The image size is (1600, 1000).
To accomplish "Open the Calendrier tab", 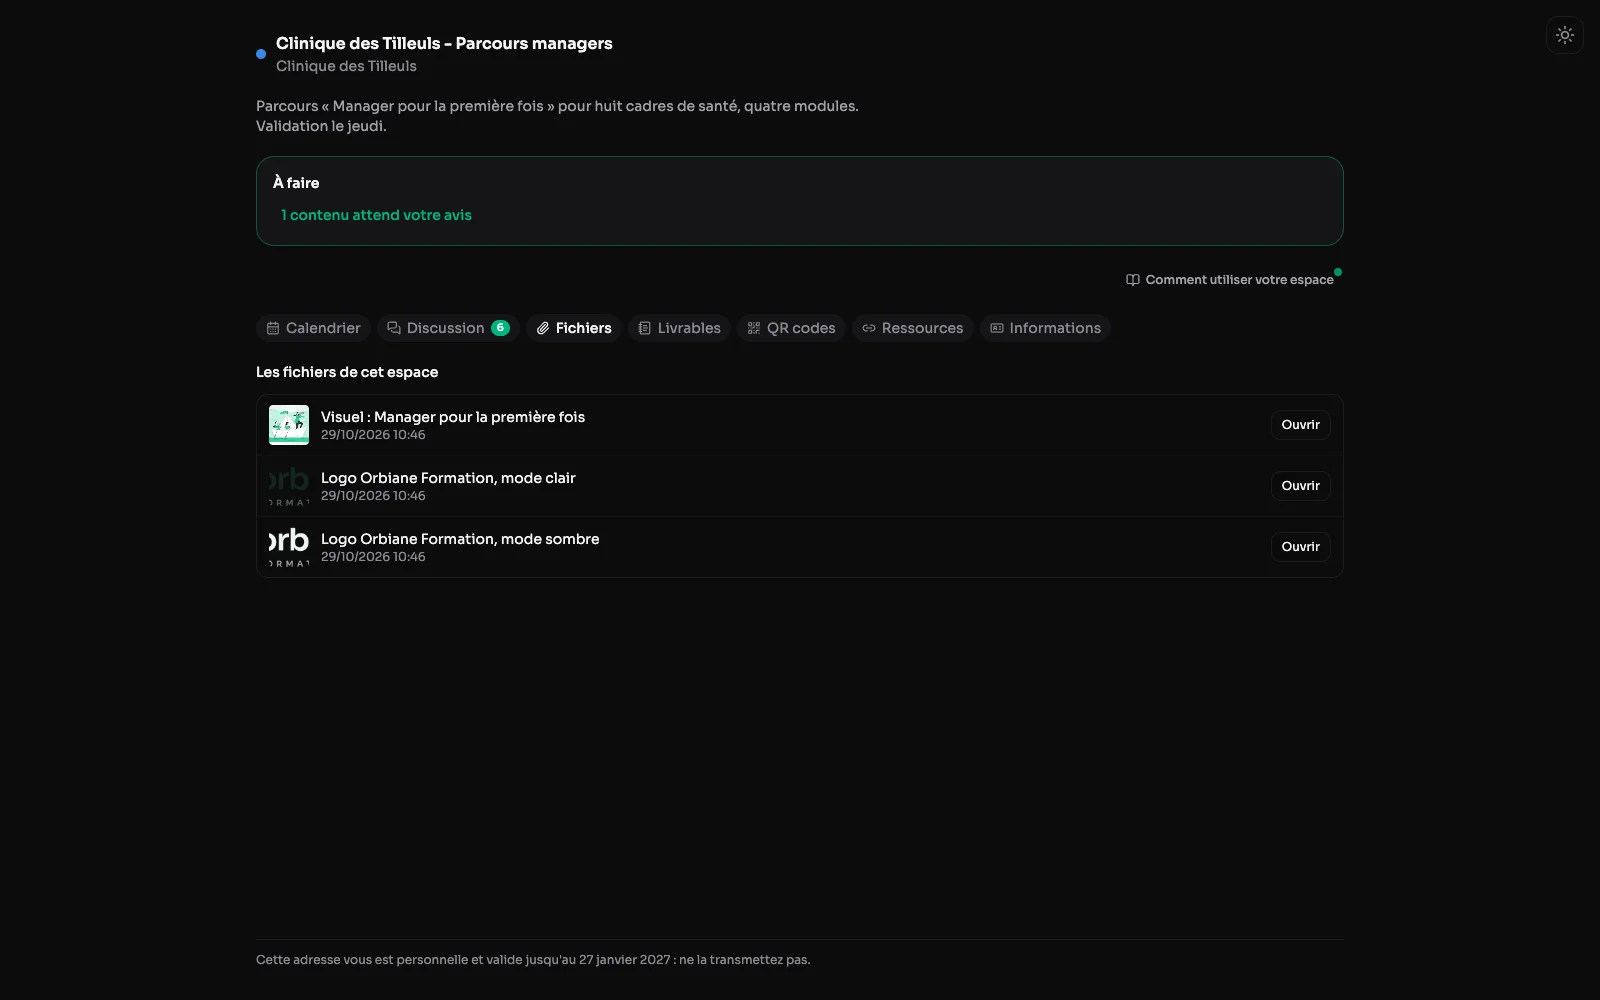I will coord(313,328).
